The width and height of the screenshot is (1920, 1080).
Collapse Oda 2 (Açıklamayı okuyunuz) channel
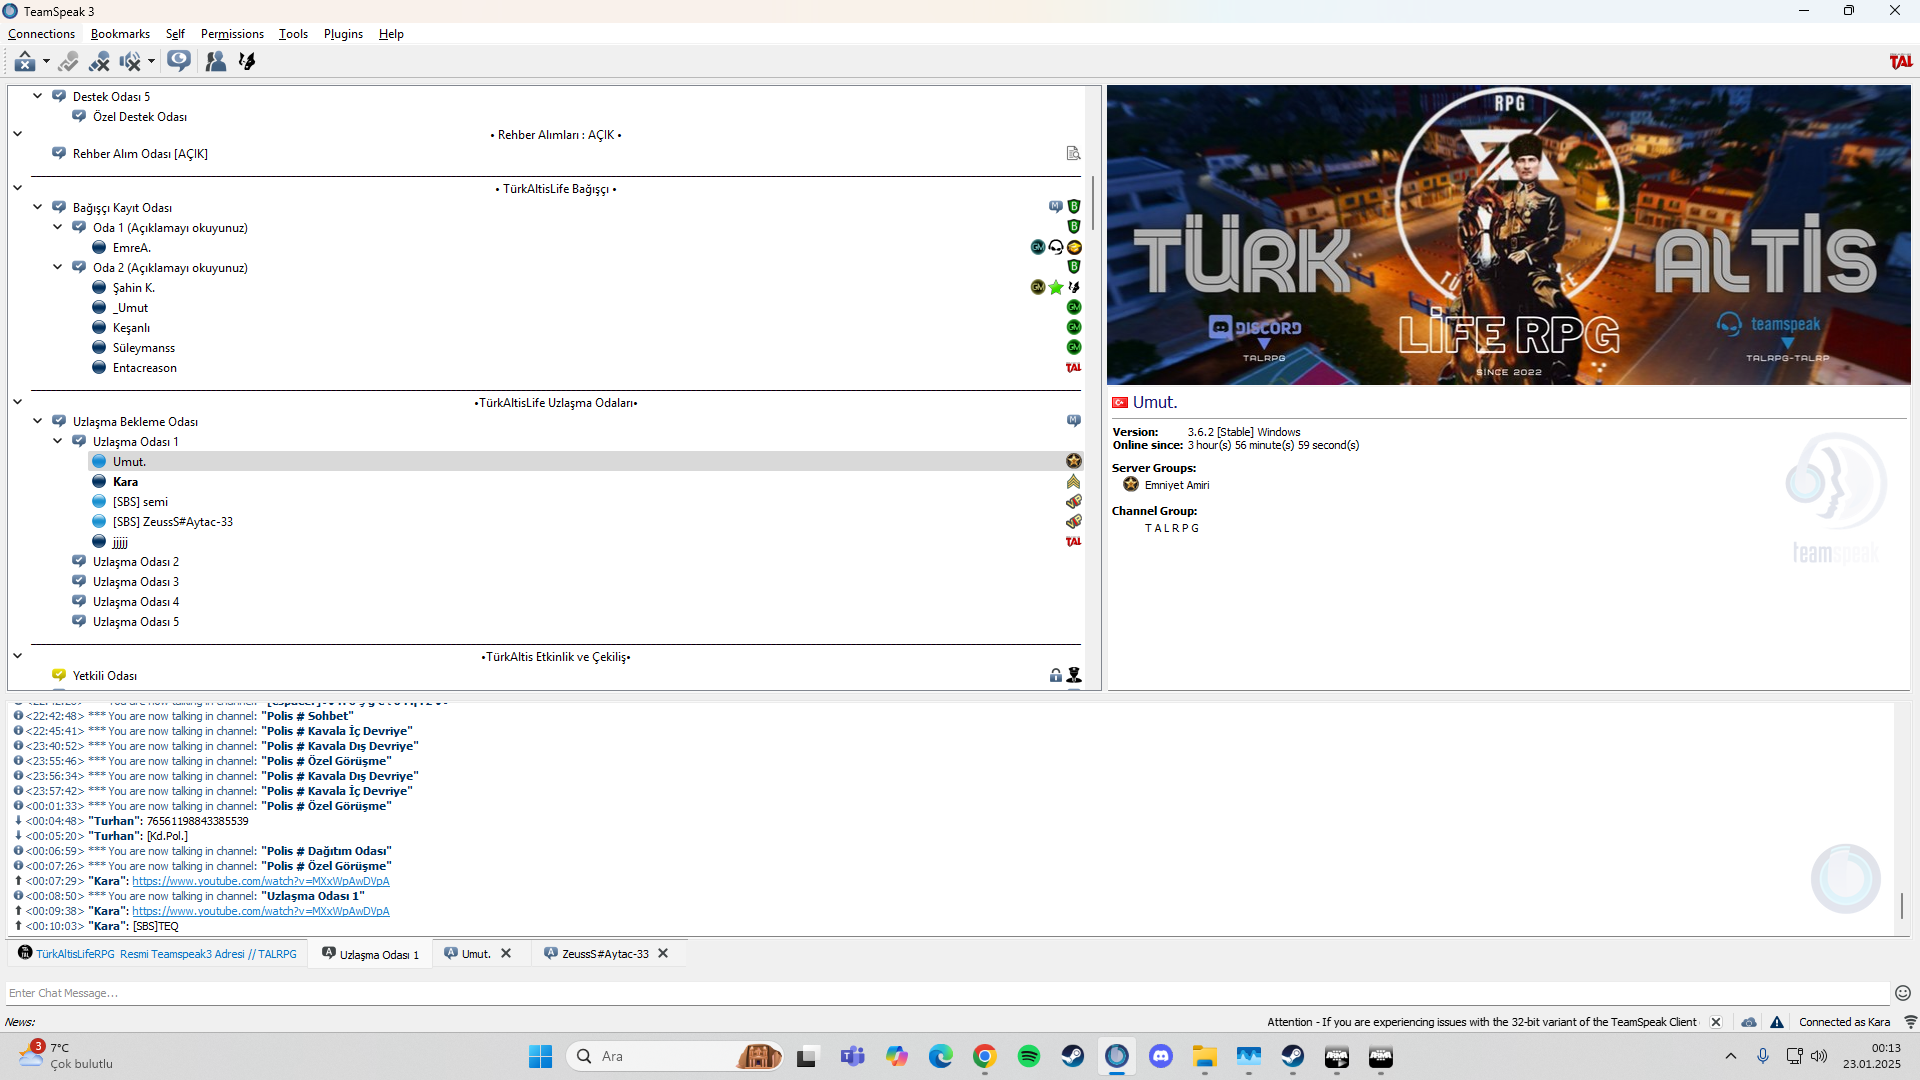[57, 267]
